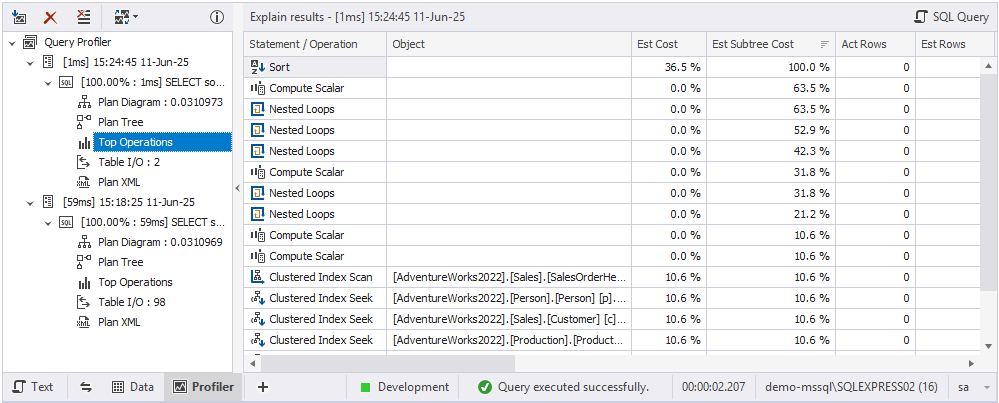Select Plan Diagram : 0.0310973 tree item
The height and width of the screenshot is (403, 999).
click(x=158, y=102)
